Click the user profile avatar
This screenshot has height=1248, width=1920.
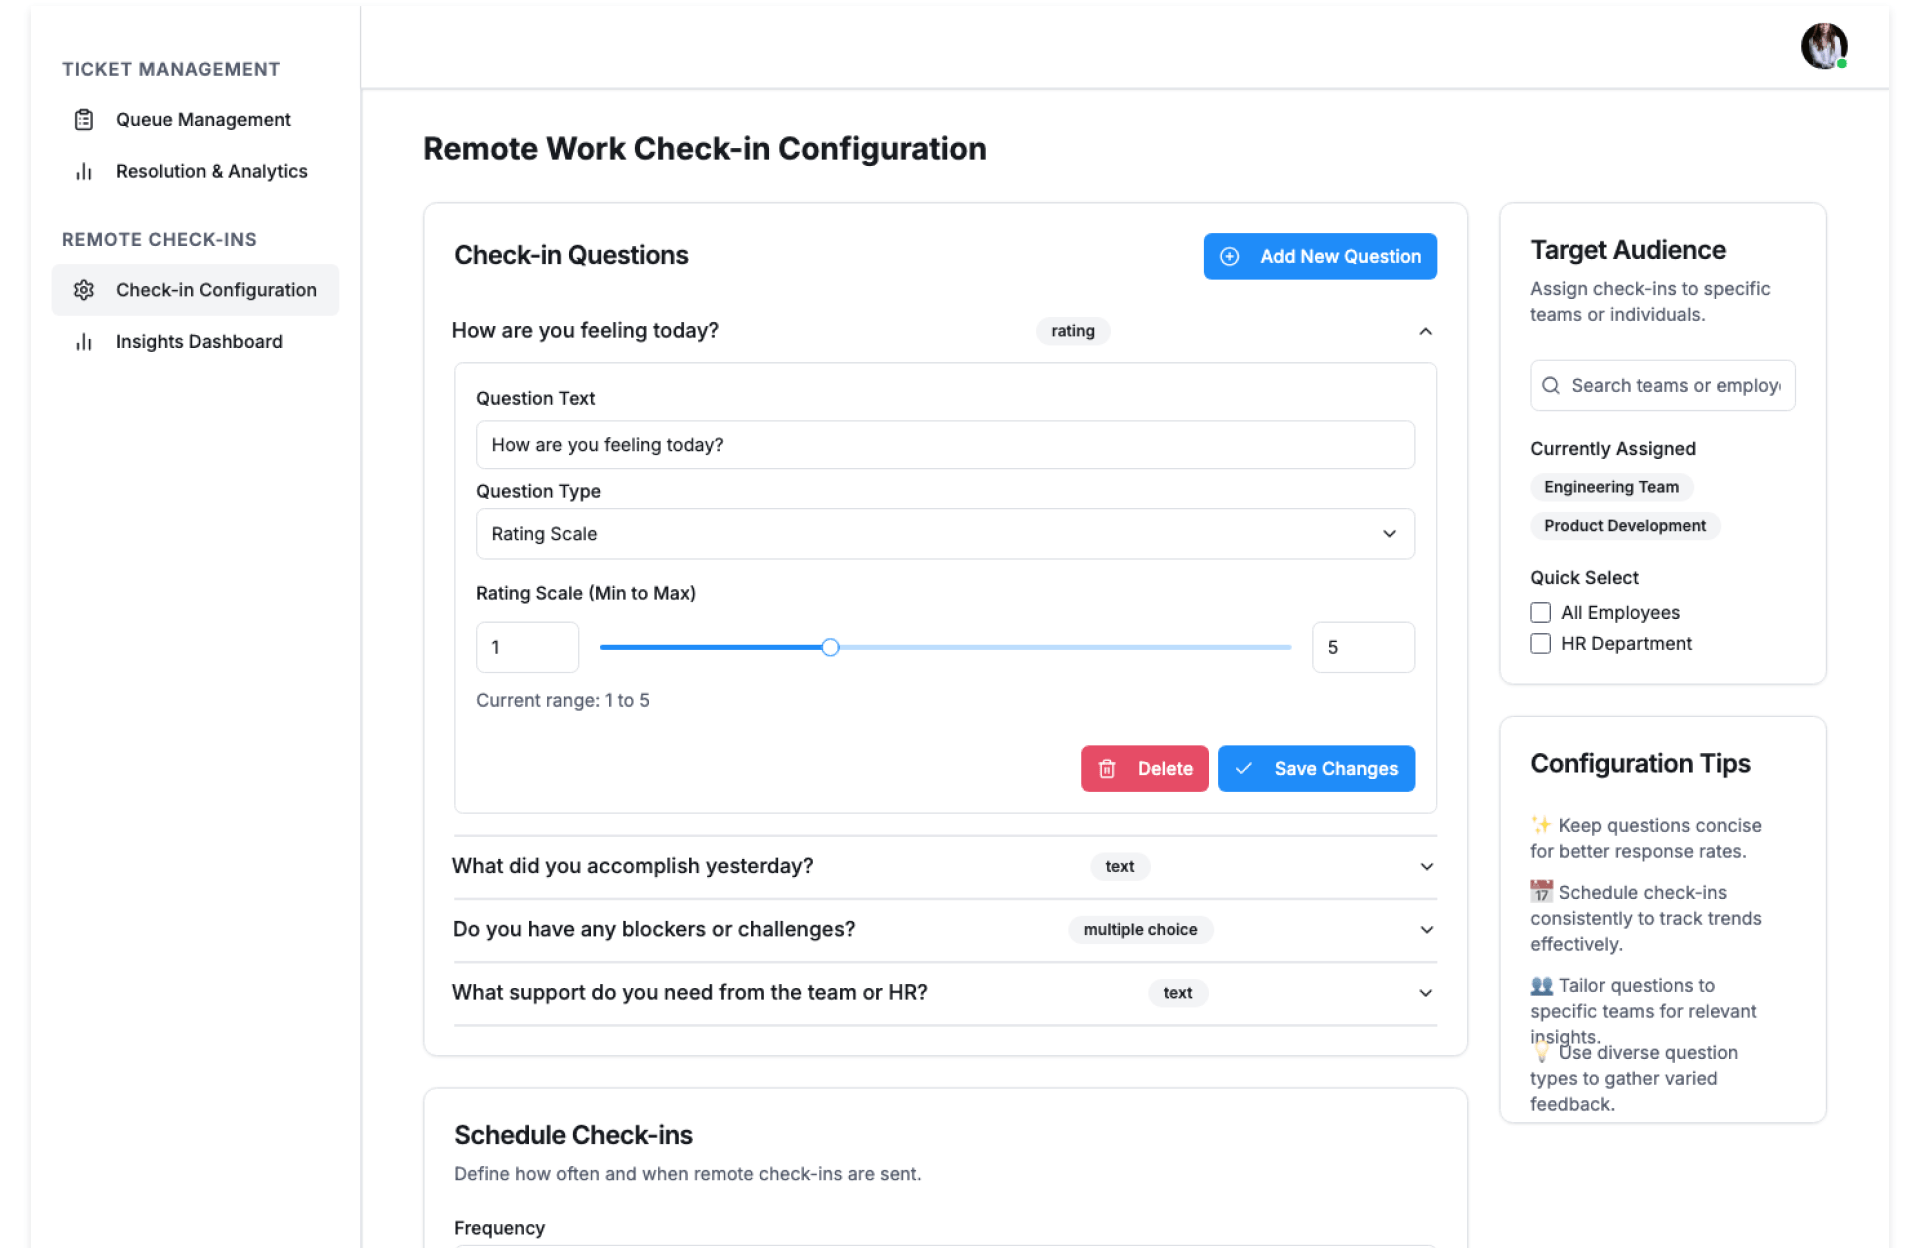tap(1823, 46)
